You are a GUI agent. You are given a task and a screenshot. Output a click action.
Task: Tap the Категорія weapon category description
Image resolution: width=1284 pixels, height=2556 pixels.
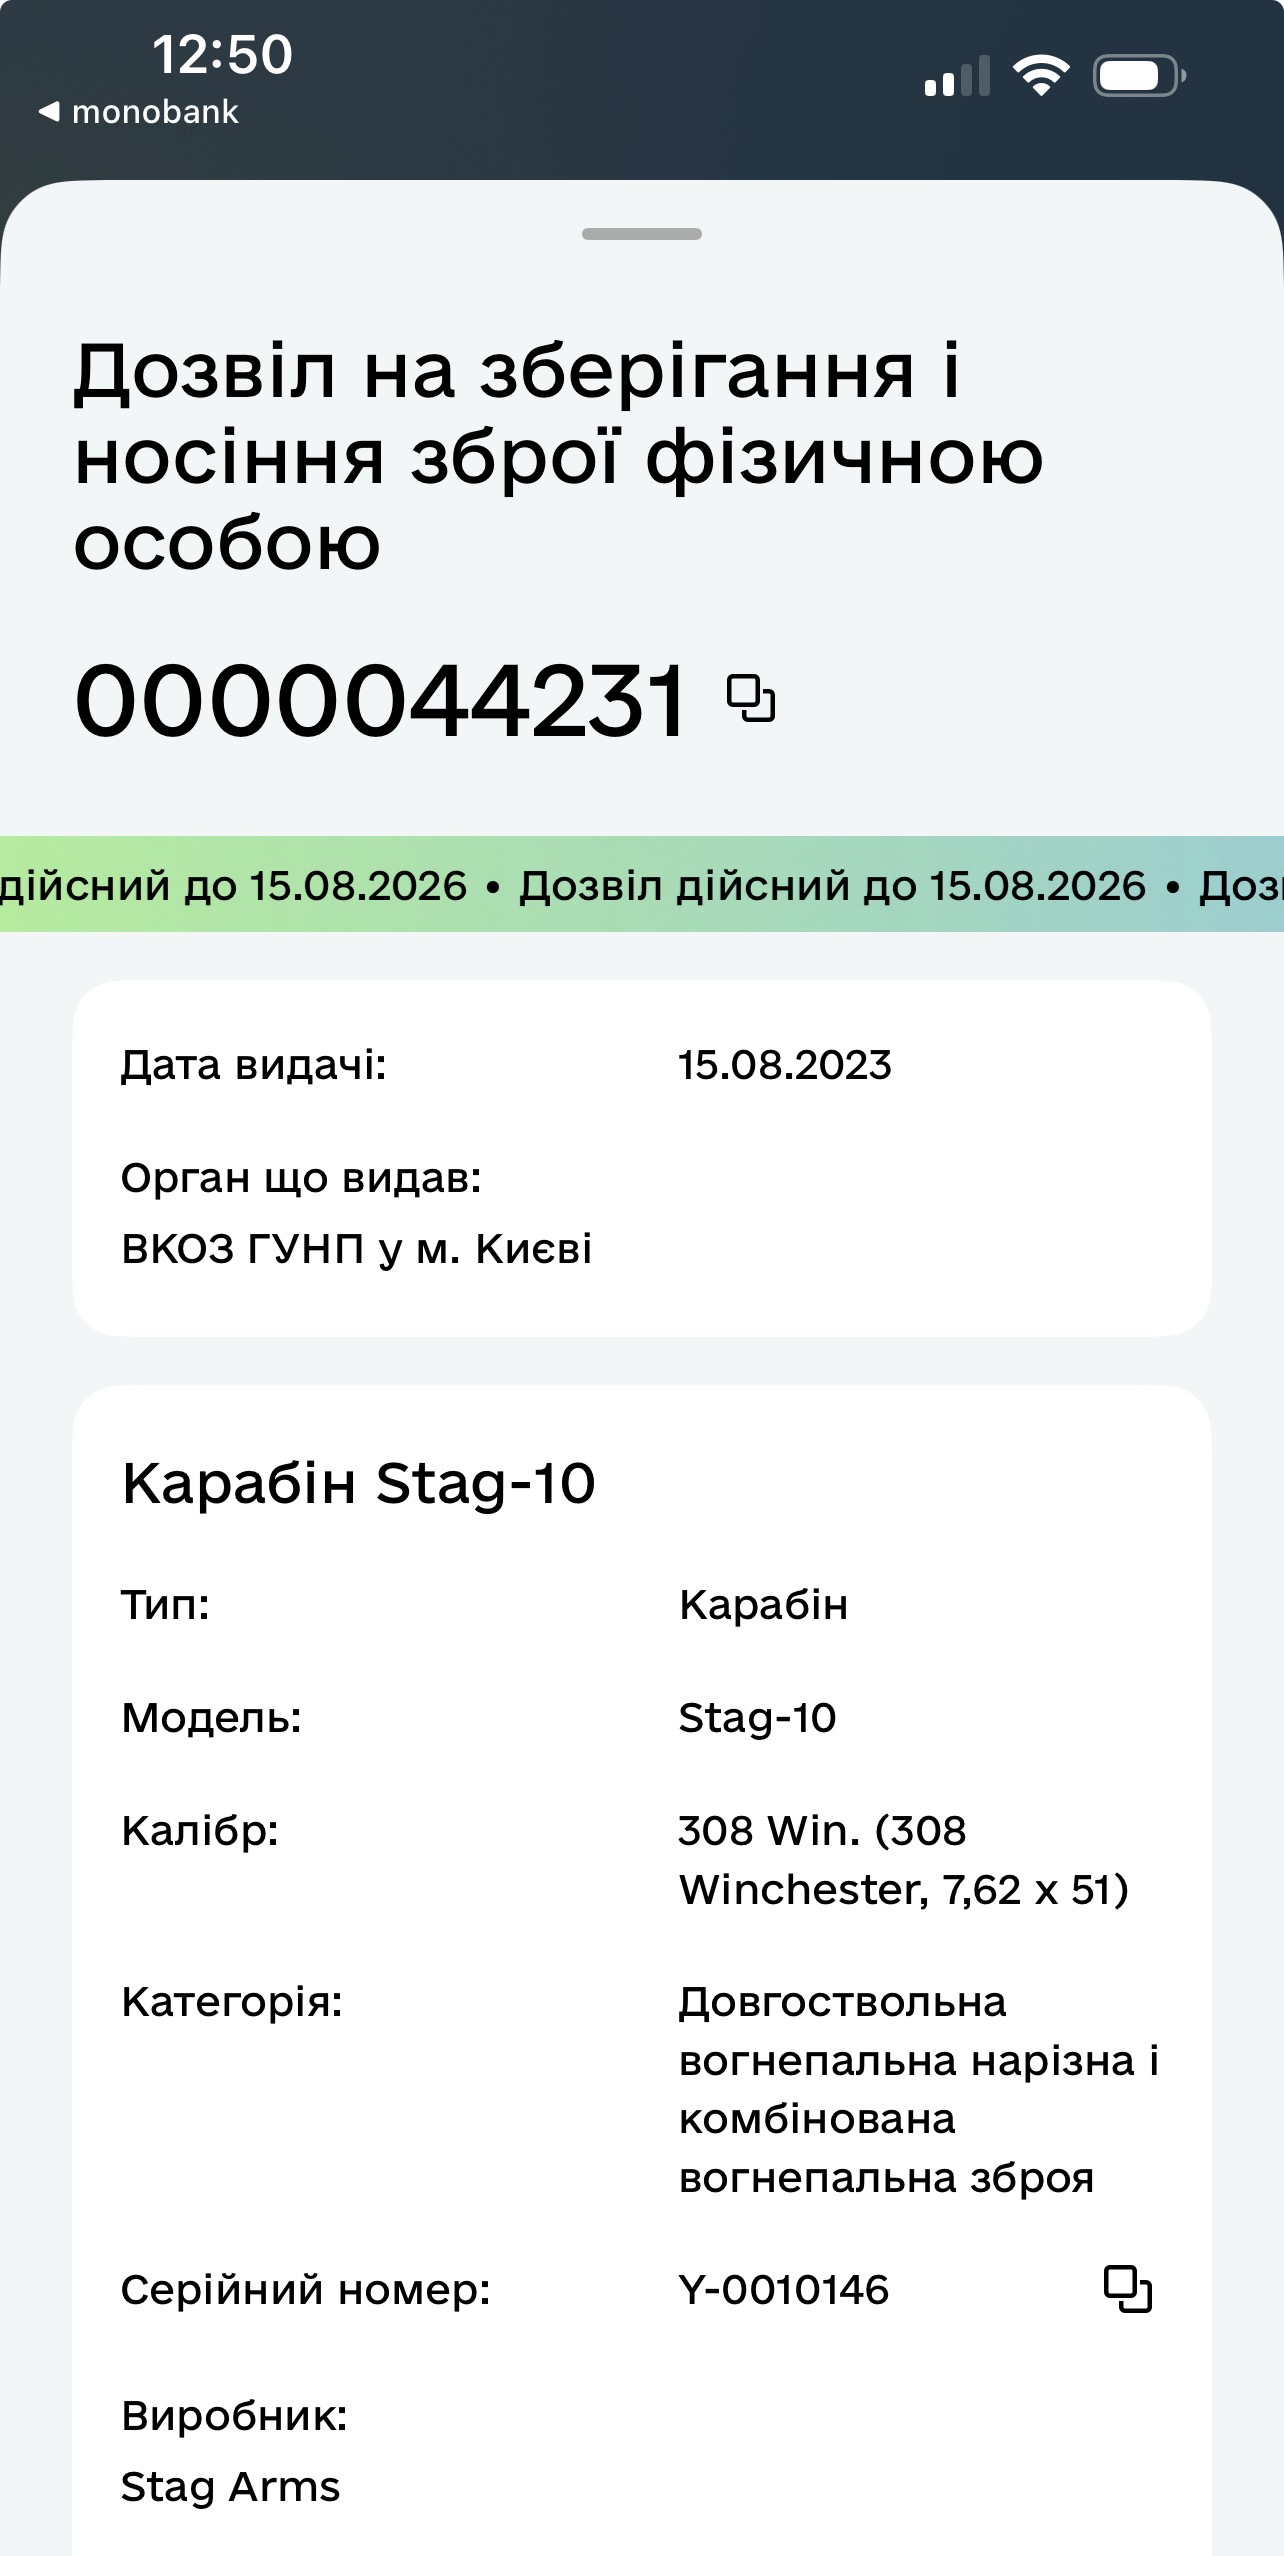pyautogui.click(x=917, y=2089)
